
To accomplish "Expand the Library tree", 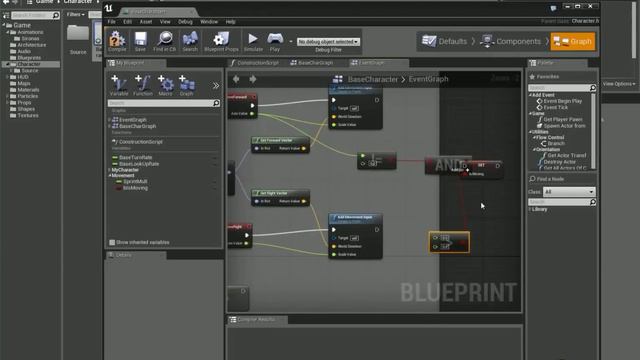I will pyautogui.click(x=530, y=209).
